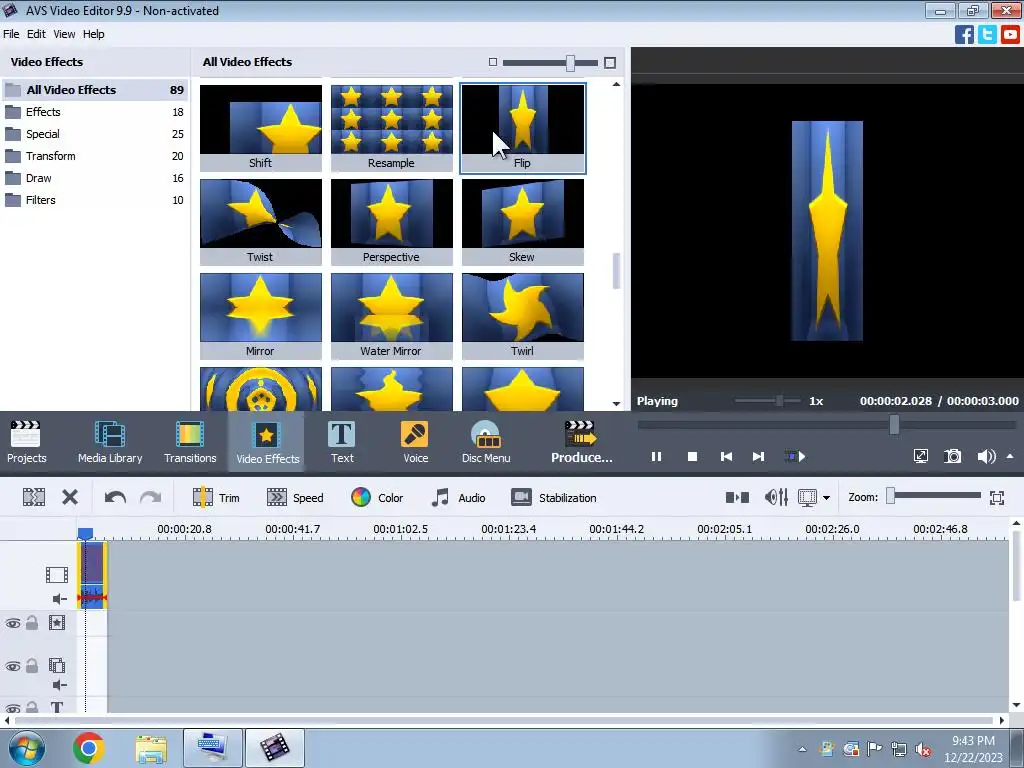Open the Facebook link icon

(x=964, y=34)
